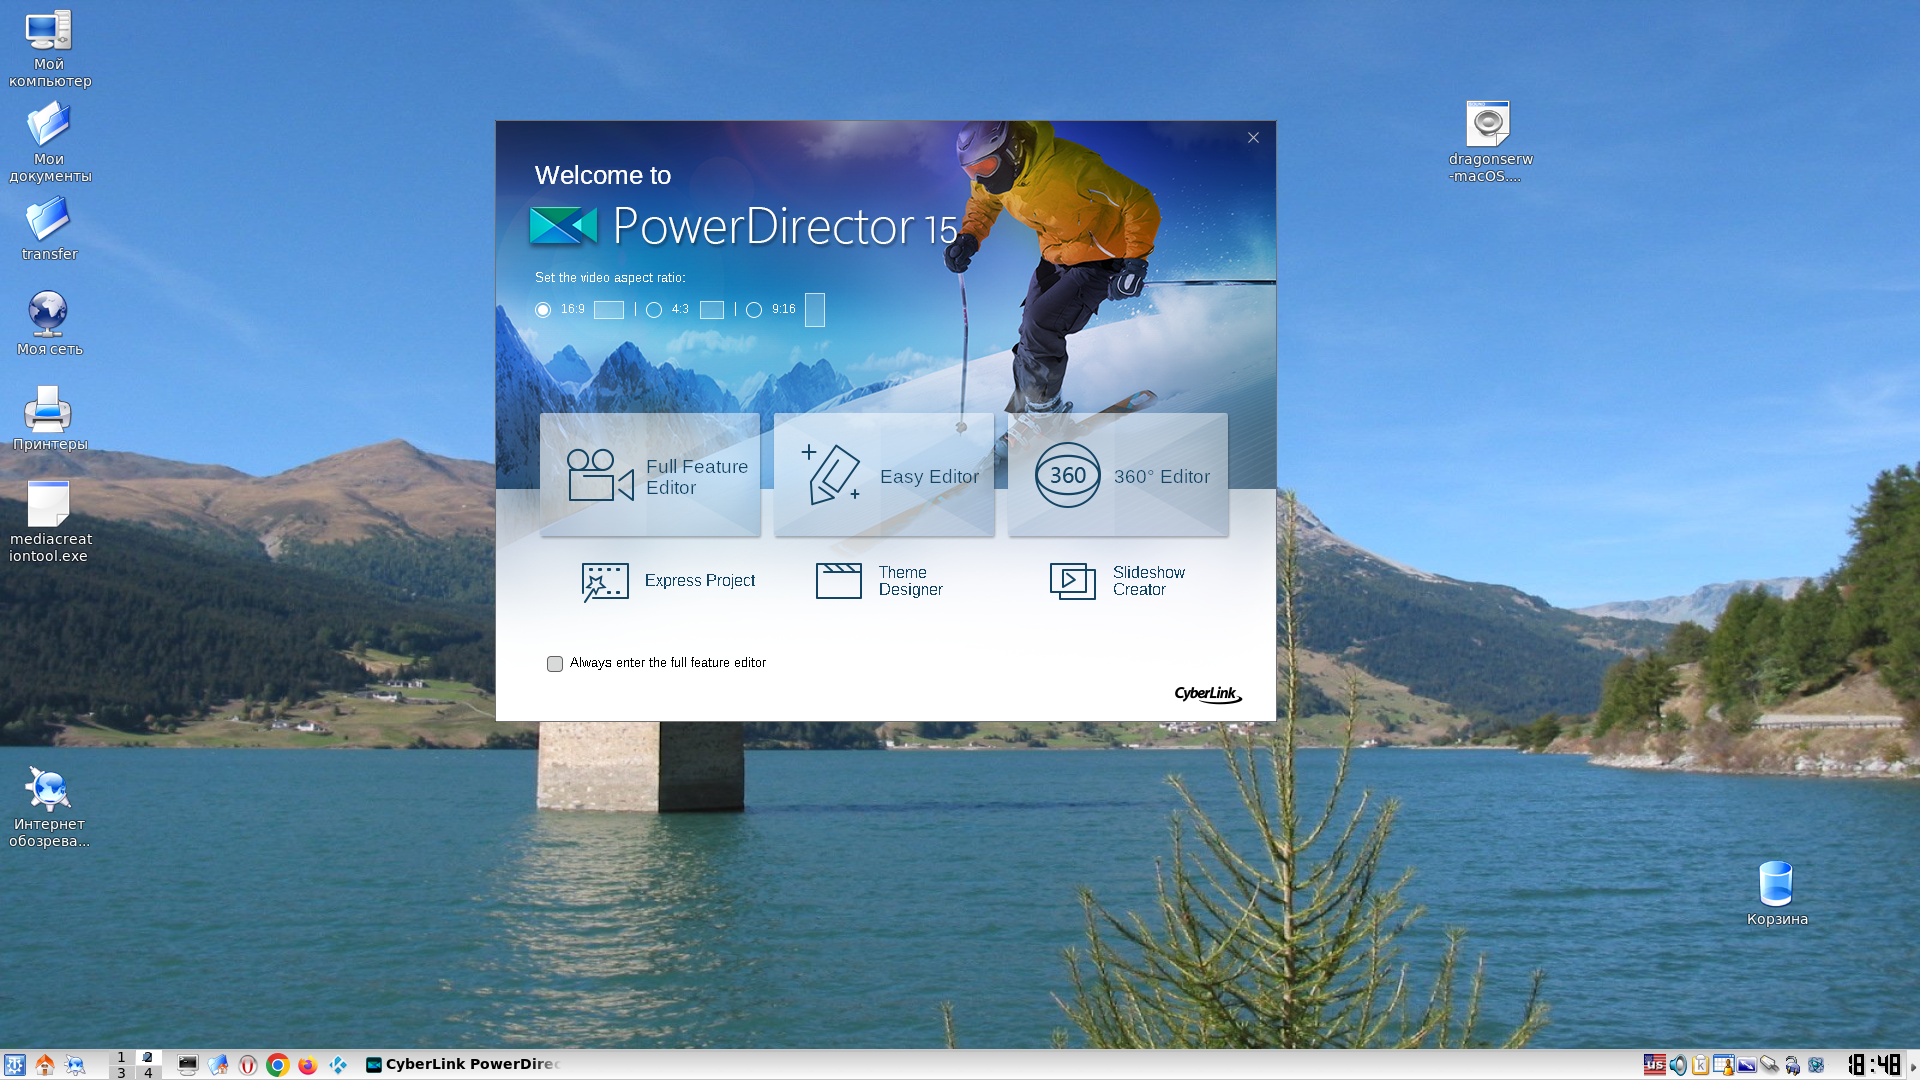Viewport: 1920px width, 1080px height.
Task: Select mediacreationtool.exe file on desktop
Action: pos(49,521)
